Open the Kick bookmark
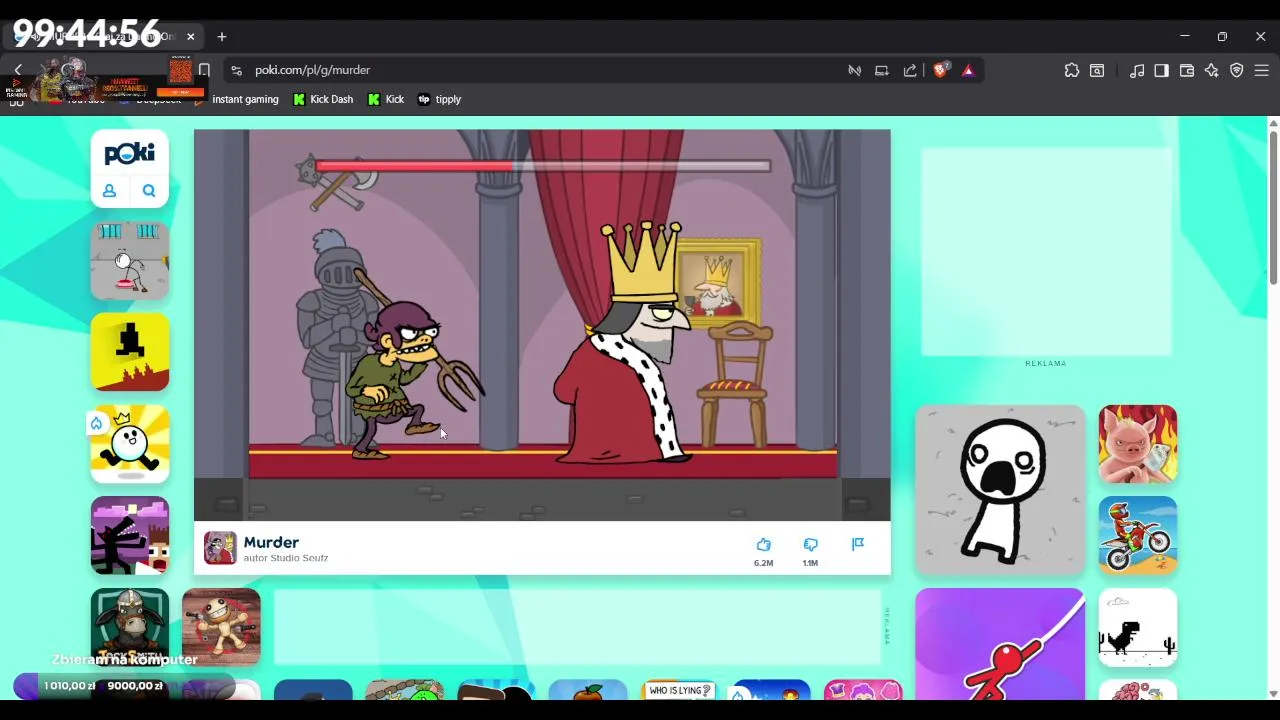 [386, 99]
